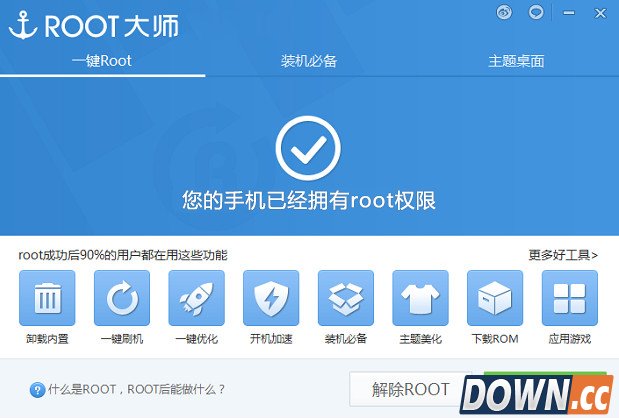Select the 开机加速 shield icon
Screen dimensions: 619x420
(x=271, y=298)
